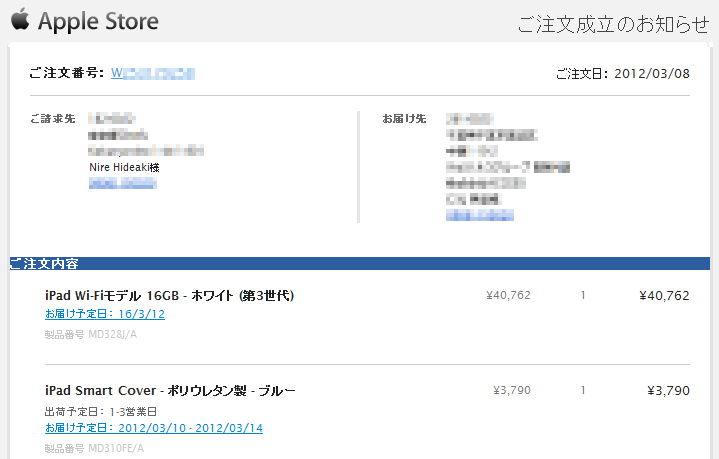The width and height of the screenshot is (719, 459).
Task: Click the Apple logo icon
Action: 20,20
